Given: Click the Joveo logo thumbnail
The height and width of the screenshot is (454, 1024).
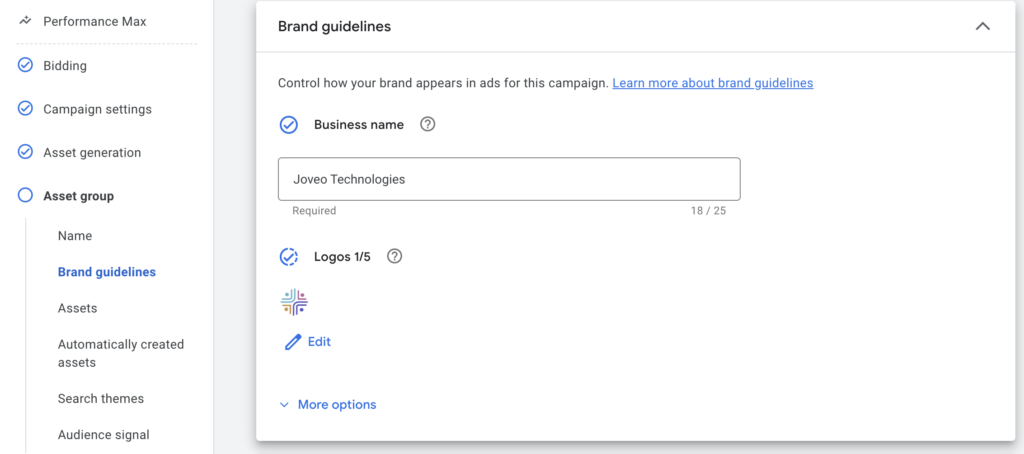Looking at the screenshot, I should [294, 302].
